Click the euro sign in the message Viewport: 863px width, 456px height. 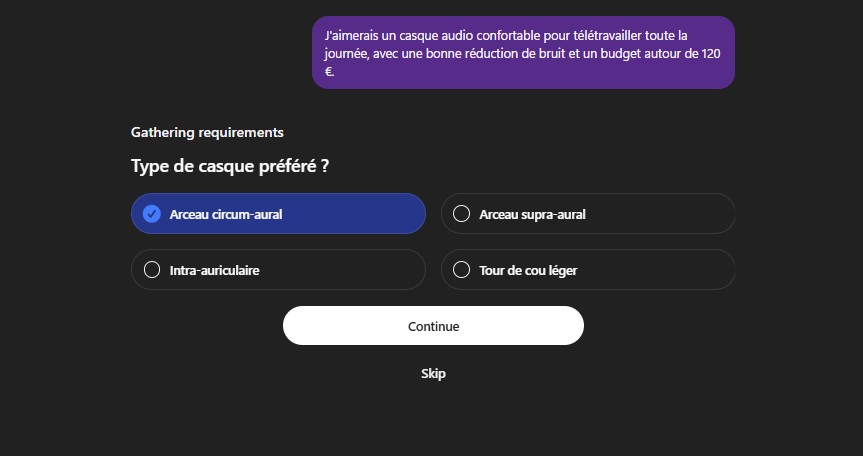[330, 71]
